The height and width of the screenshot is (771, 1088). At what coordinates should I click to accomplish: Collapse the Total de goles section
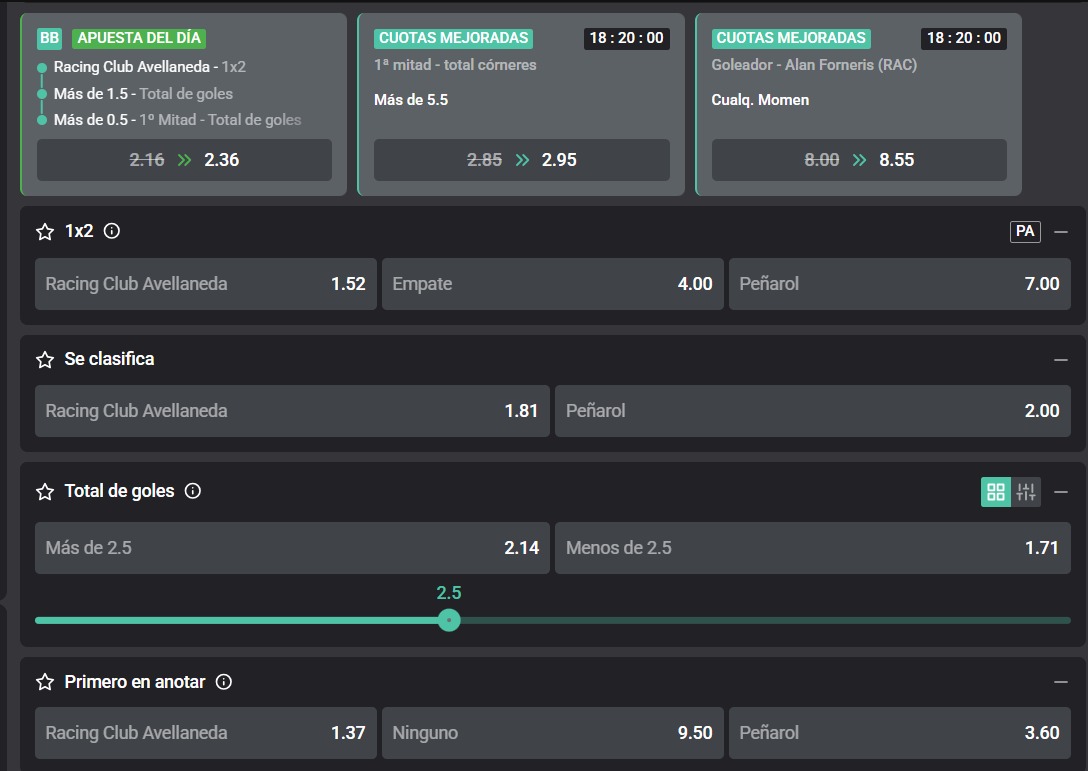(x=1060, y=492)
